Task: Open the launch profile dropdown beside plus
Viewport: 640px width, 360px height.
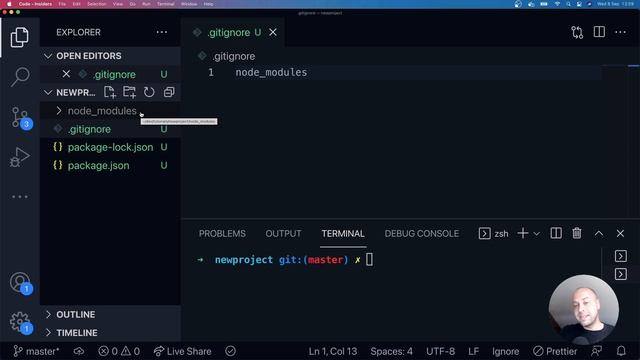Action: [537, 234]
